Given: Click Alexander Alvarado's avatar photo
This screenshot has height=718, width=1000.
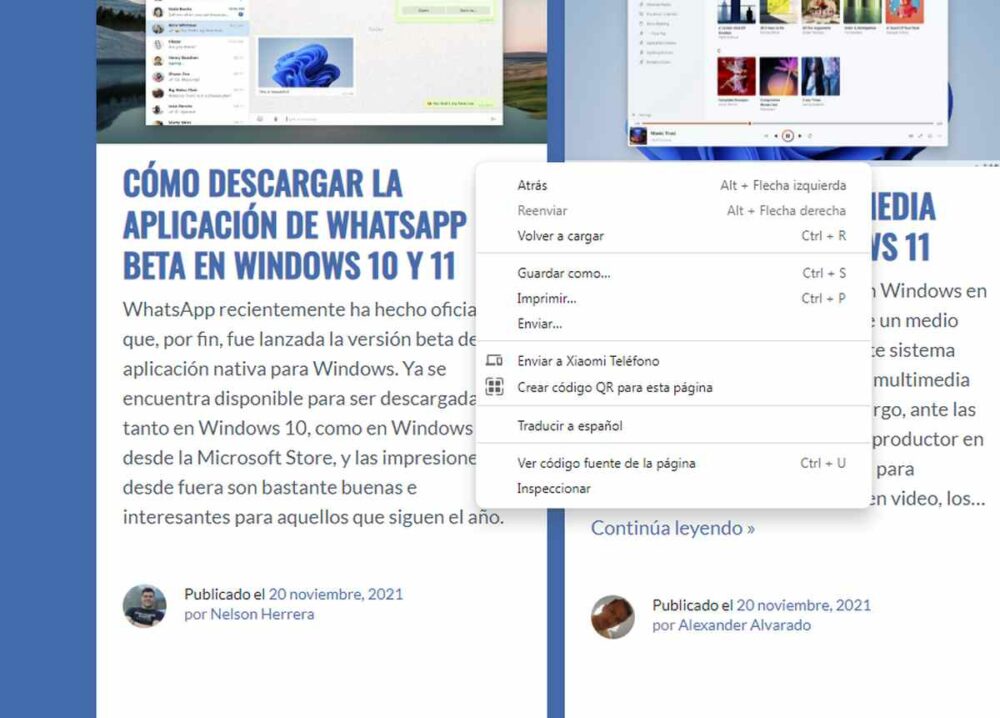Looking at the screenshot, I should (x=613, y=617).
